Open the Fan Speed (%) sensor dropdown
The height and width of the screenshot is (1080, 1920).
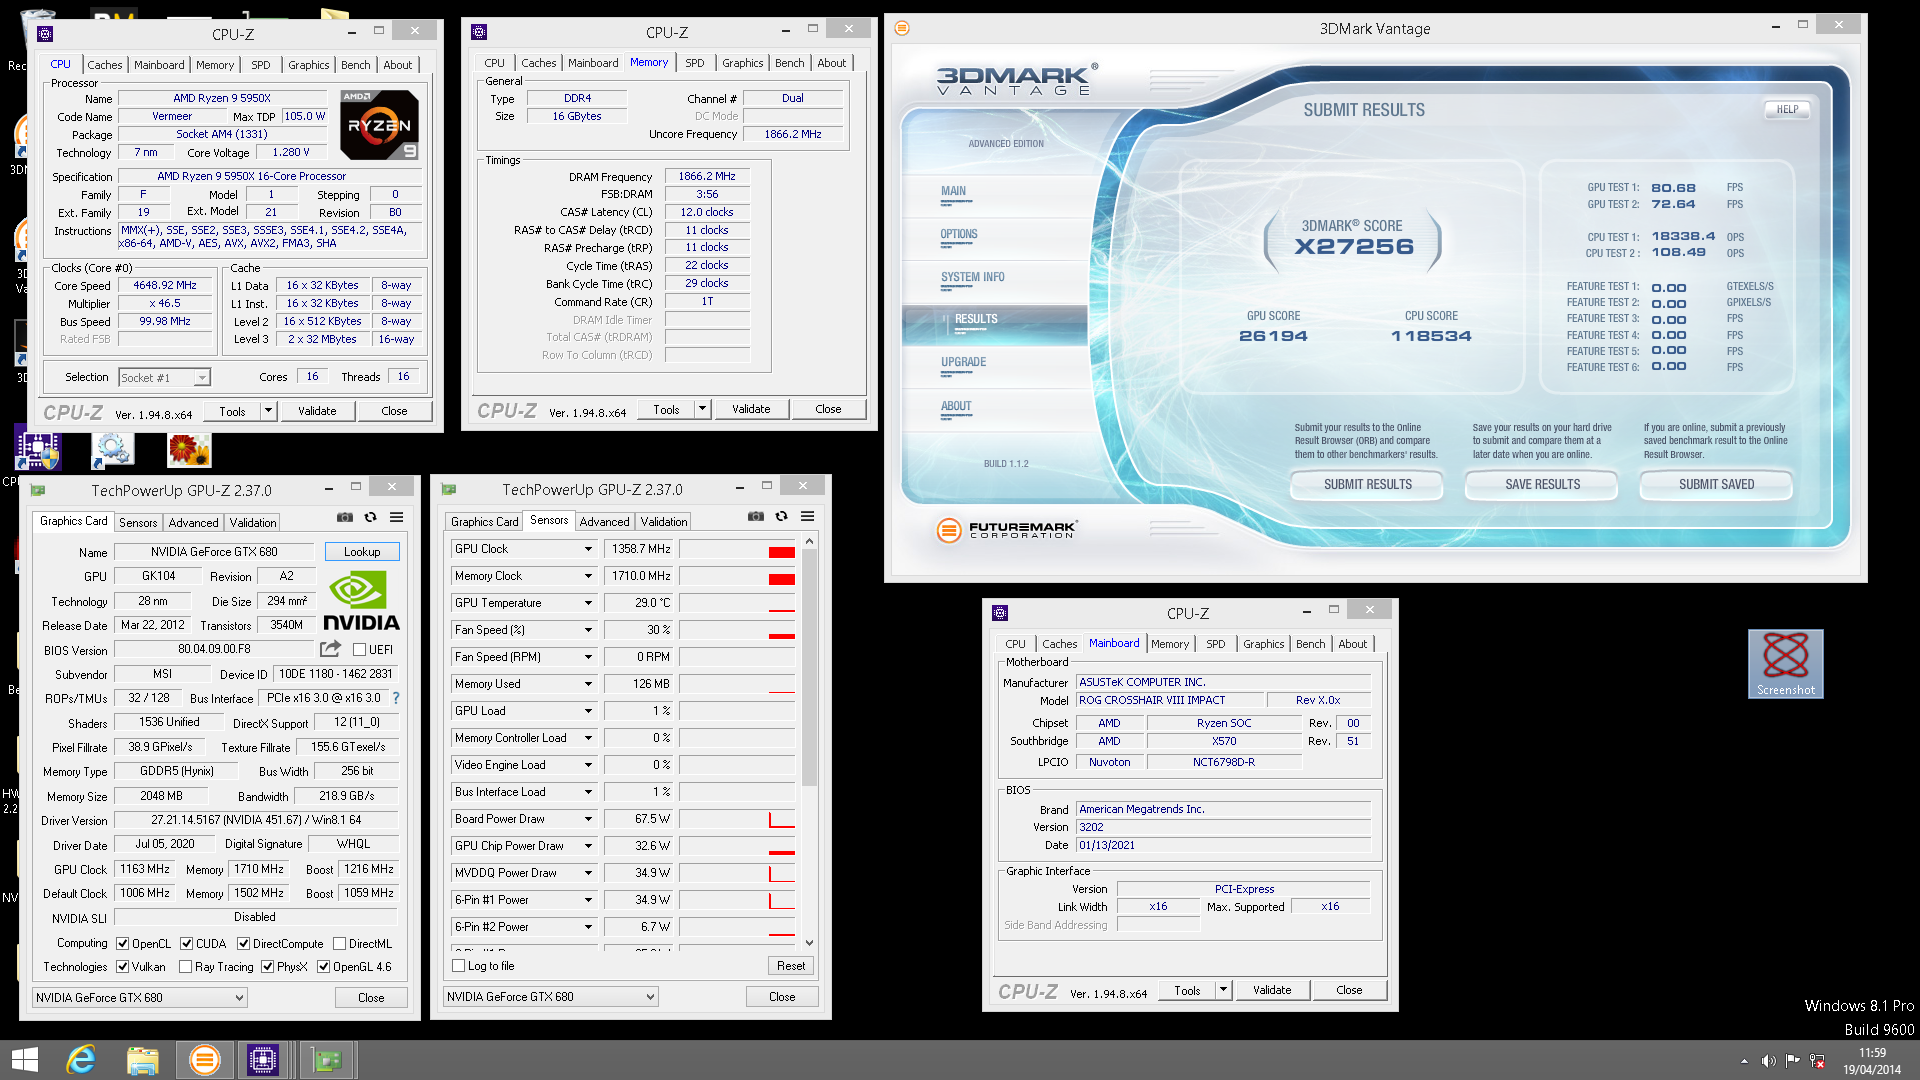tap(588, 630)
